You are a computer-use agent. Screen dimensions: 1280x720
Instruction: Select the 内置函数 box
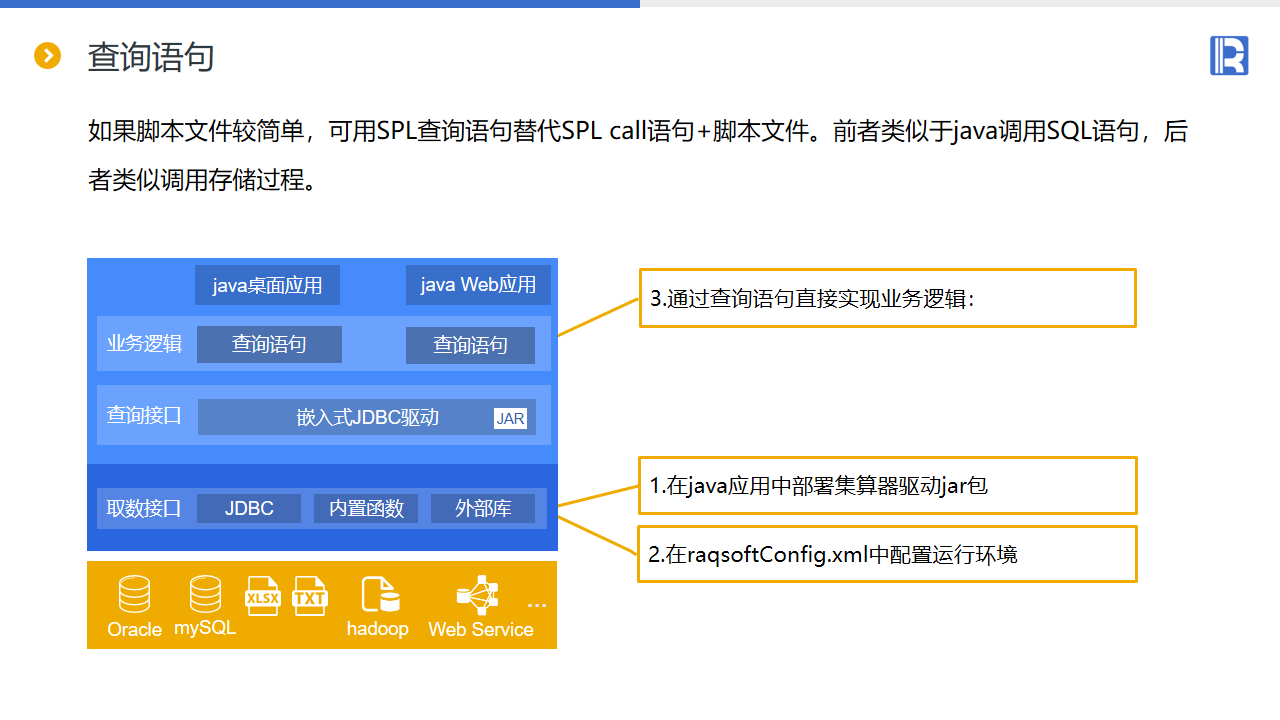pos(366,508)
